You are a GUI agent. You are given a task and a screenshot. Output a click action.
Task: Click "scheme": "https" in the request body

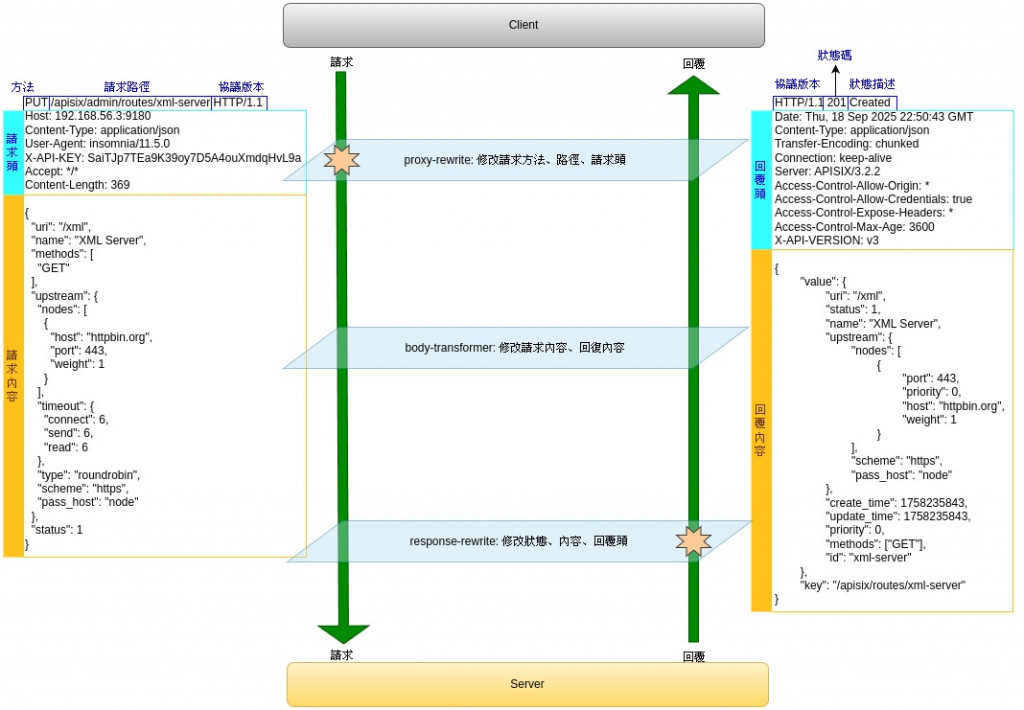coord(83,489)
